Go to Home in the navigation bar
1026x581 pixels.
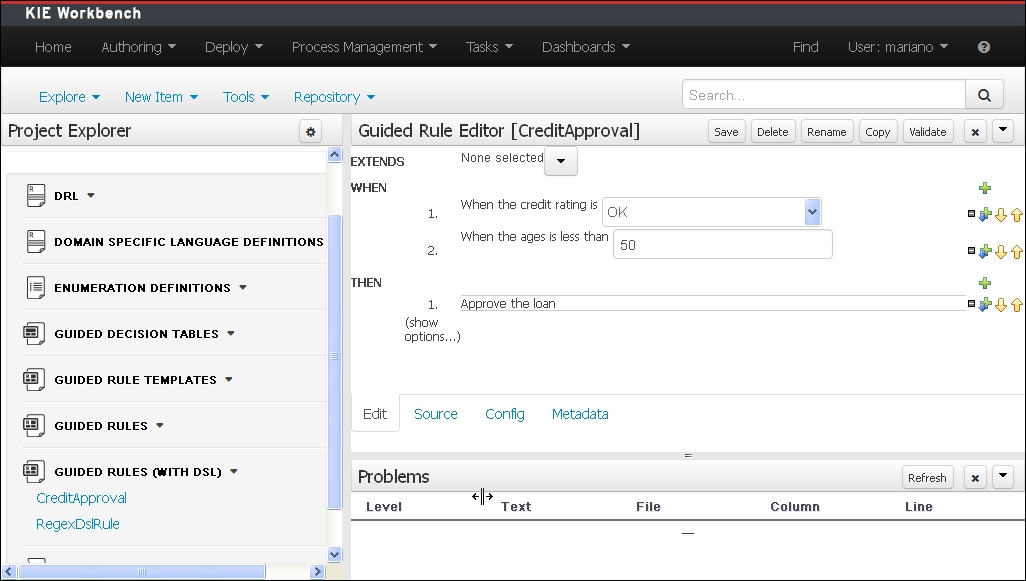(53, 47)
